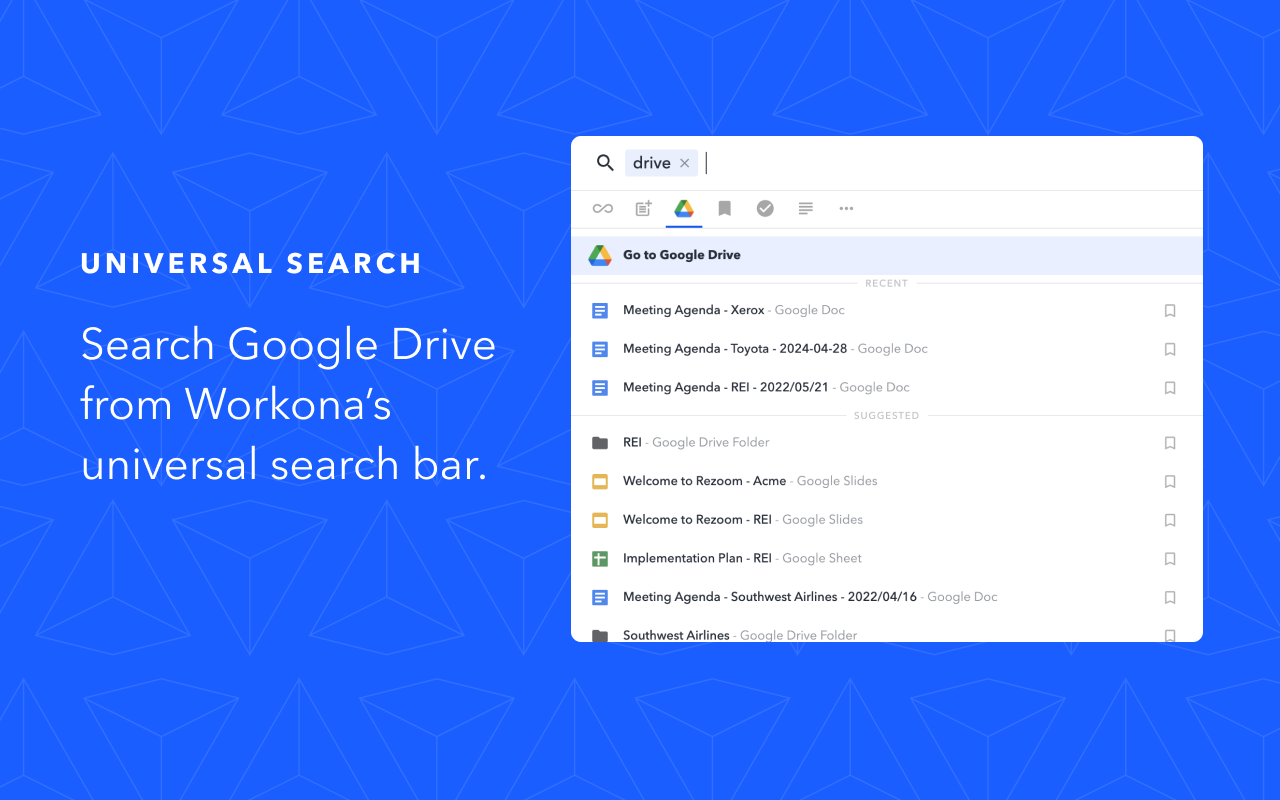1280x800 pixels.
Task: Click the Google Drive logo in highlighted row
Action: [x=600, y=255]
